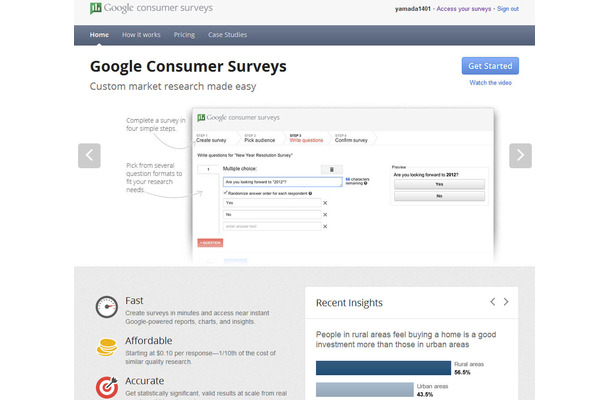This screenshot has width=610, height=400.
Task: Click the Access your surveys link
Action: pyautogui.click(x=464, y=9)
